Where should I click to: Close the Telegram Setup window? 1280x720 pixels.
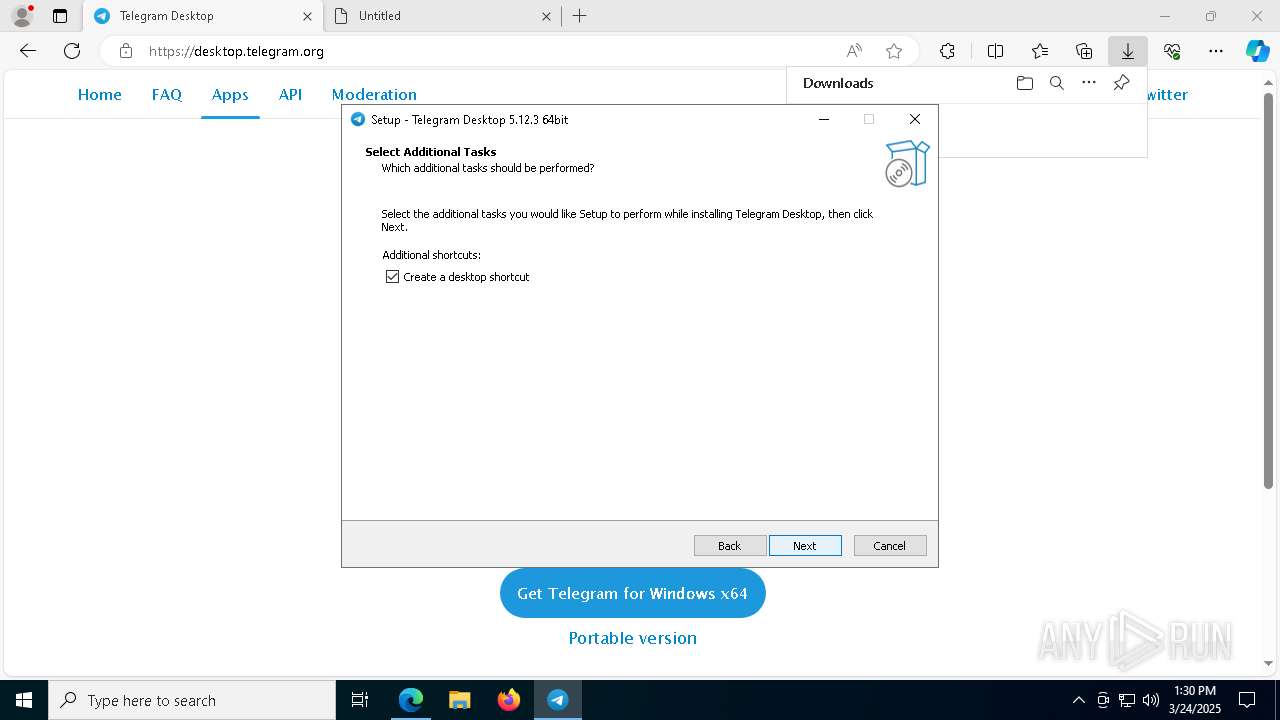pyautogui.click(x=914, y=119)
